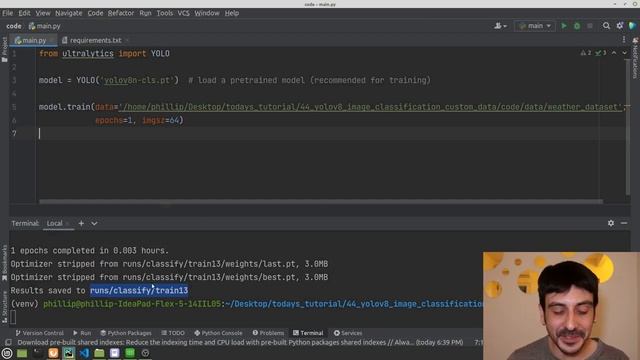The image size is (640, 360).
Task: Open IDE settings gear in top toolbar
Action: [x=620, y=26]
